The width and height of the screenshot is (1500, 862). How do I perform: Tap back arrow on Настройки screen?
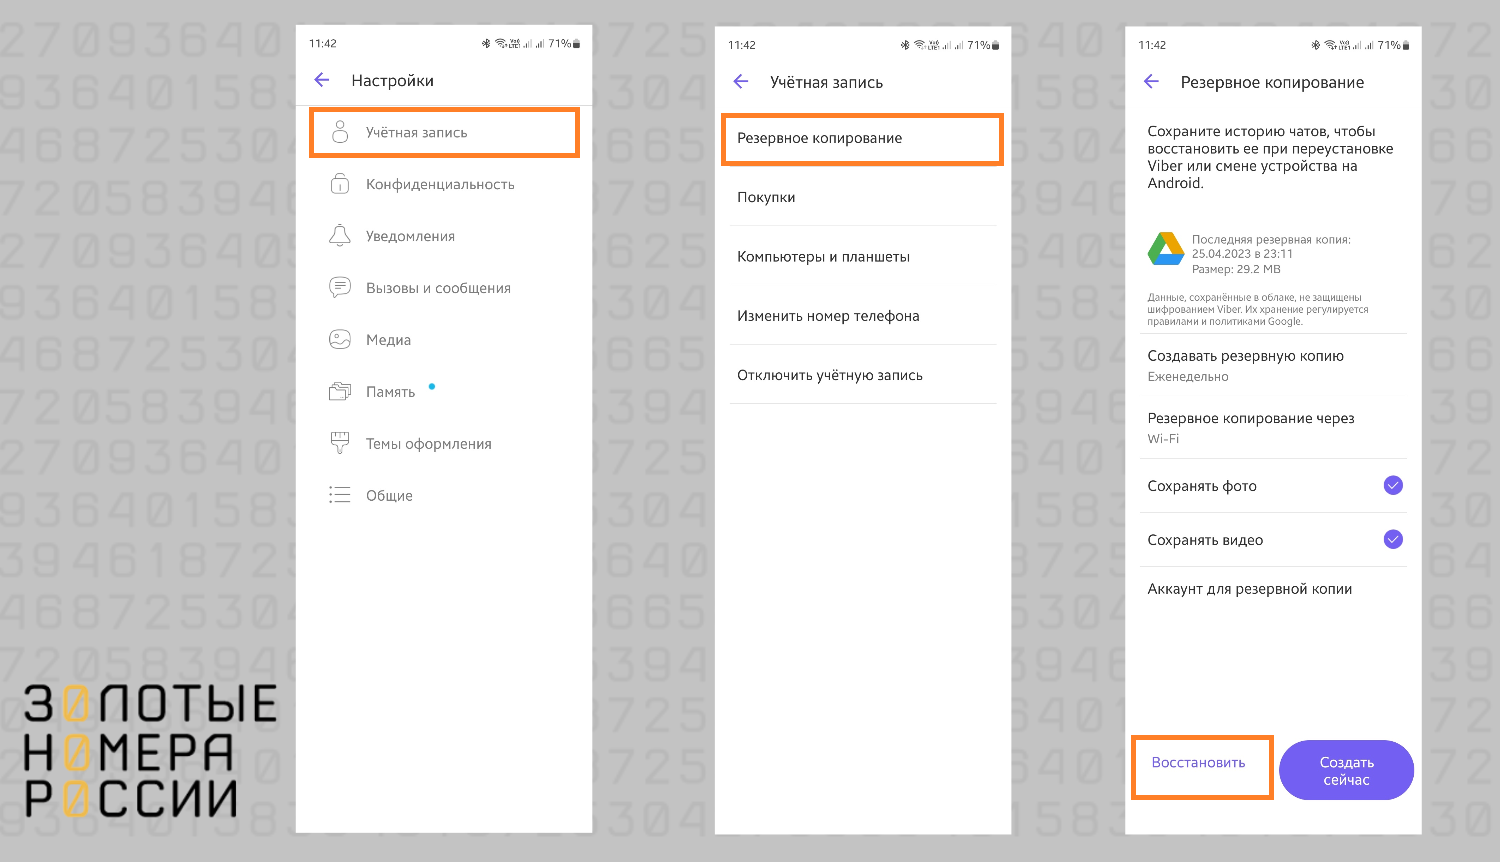(x=322, y=80)
